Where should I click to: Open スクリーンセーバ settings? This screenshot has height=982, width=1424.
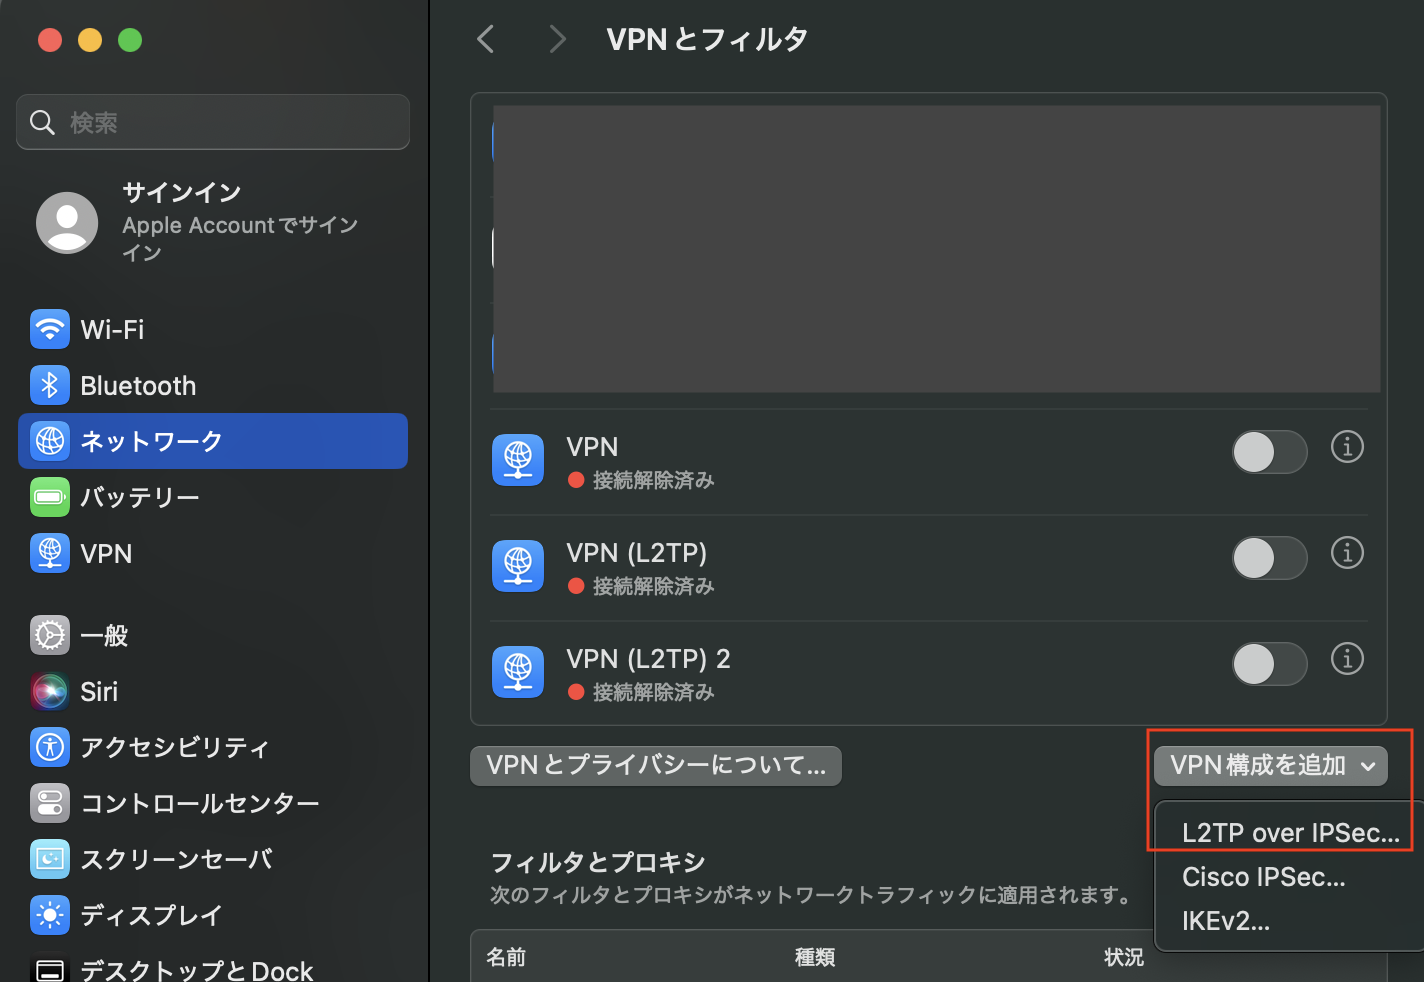(213, 859)
